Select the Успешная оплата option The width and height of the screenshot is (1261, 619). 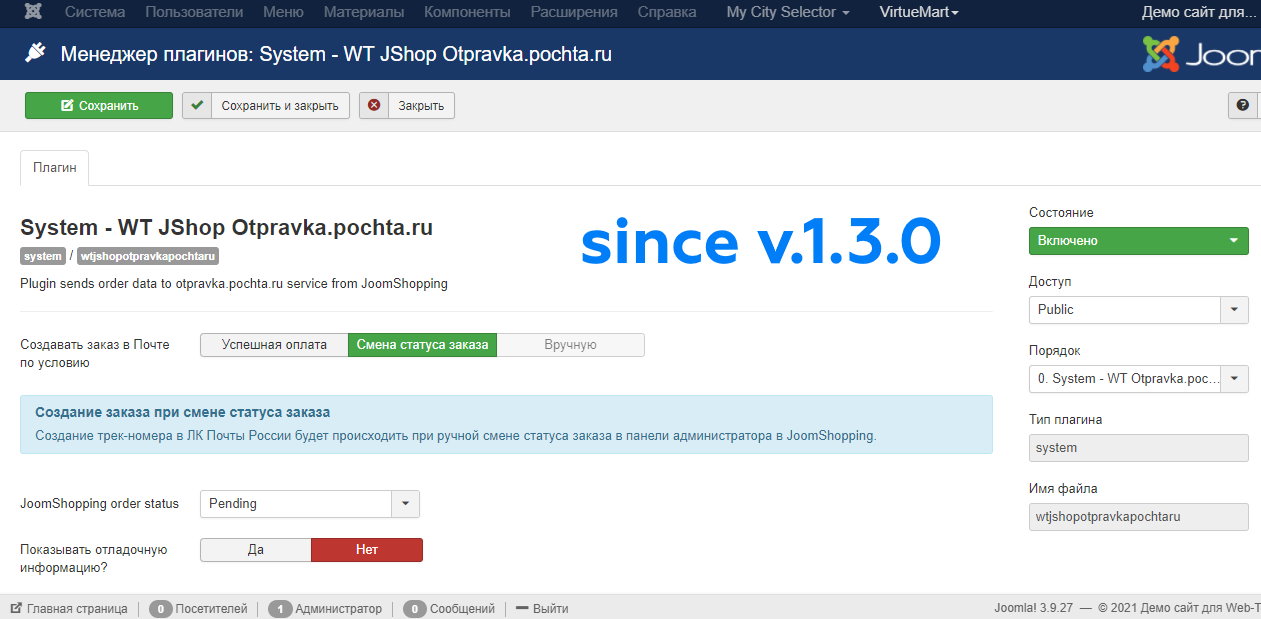point(274,345)
